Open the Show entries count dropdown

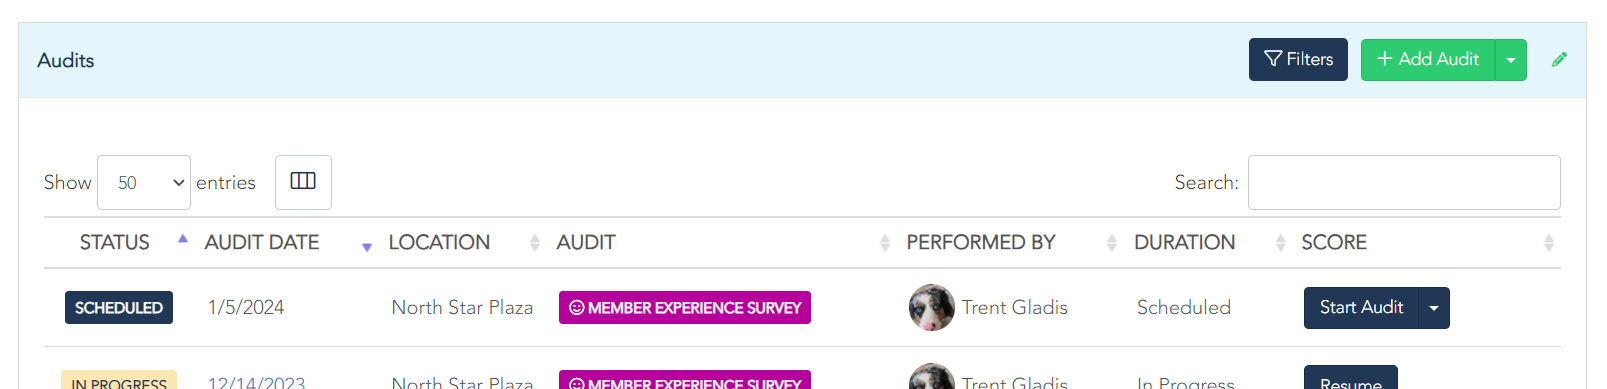[x=144, y=182]
